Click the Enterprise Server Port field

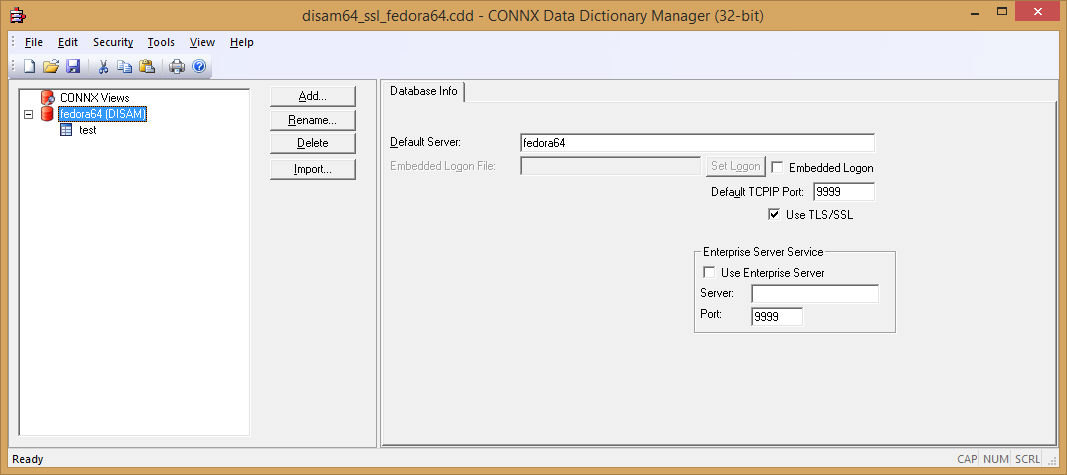pyautogui.click(x=776, y=316)
